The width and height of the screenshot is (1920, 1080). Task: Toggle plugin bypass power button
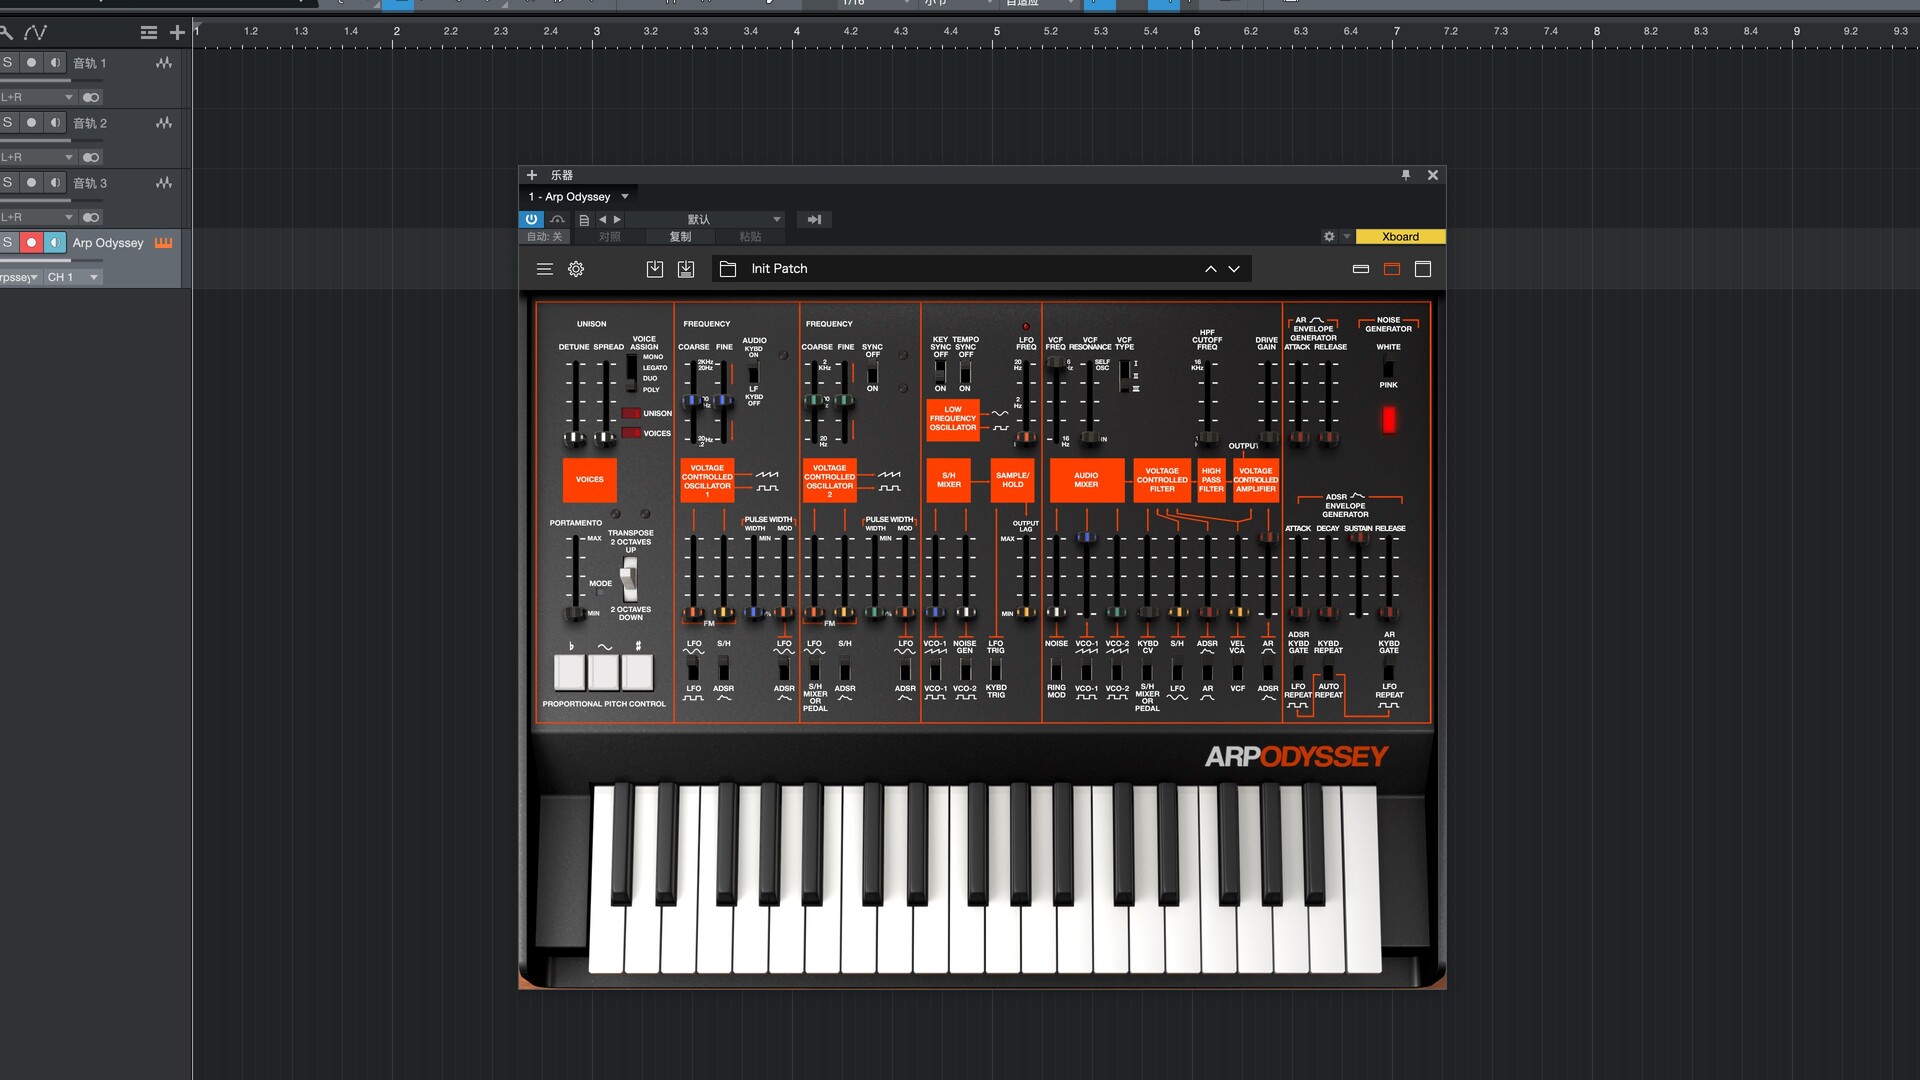point(531,220)
